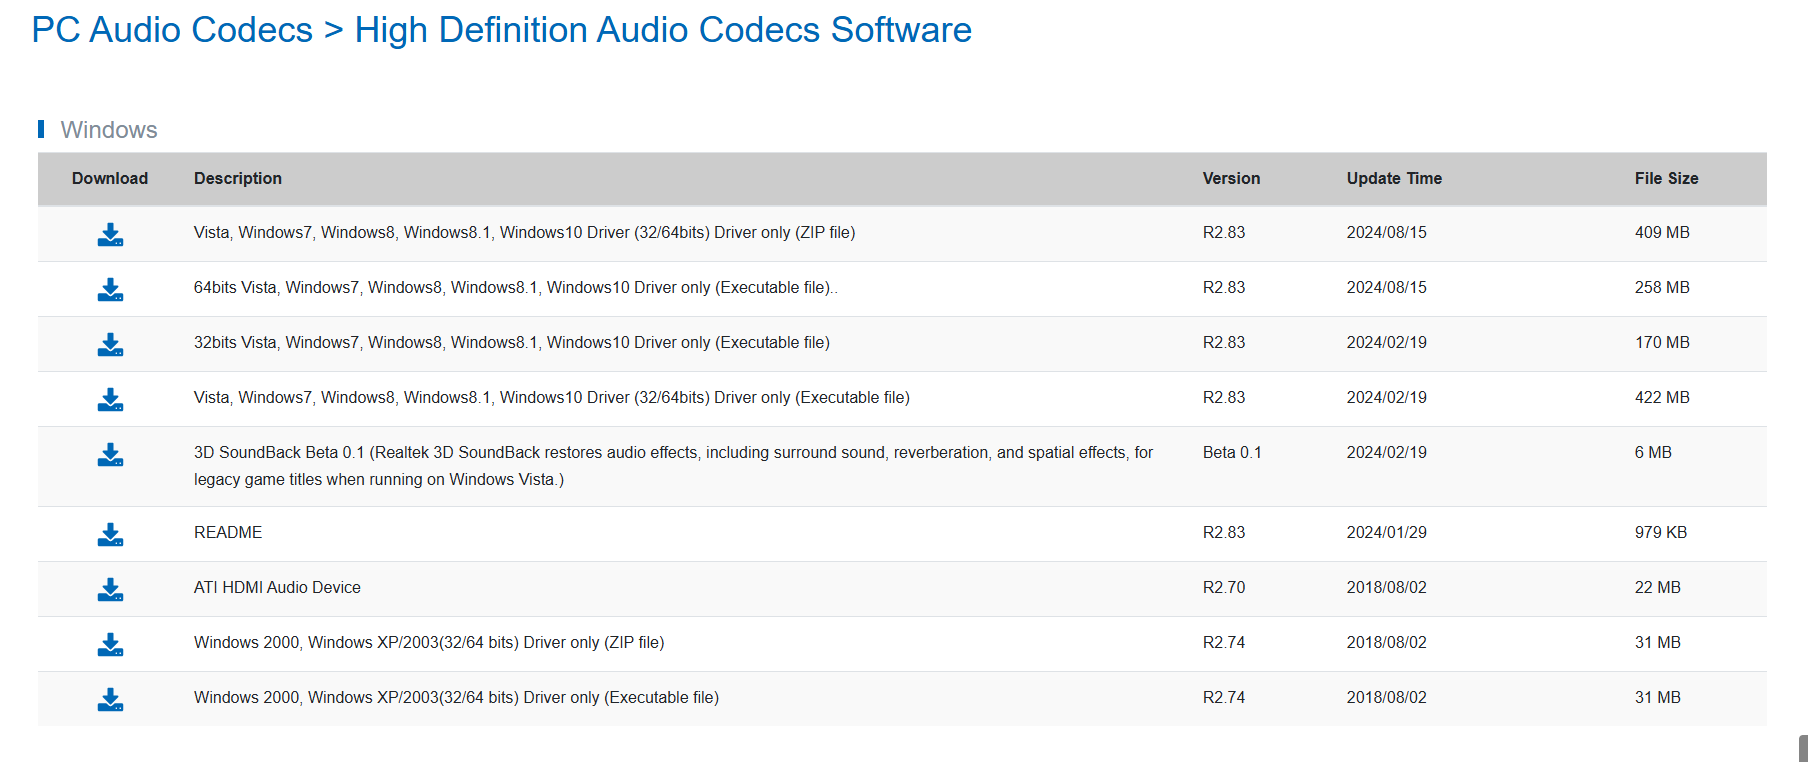Download Windows 2000/XP ZIP file driver

(x=110, y=645)
